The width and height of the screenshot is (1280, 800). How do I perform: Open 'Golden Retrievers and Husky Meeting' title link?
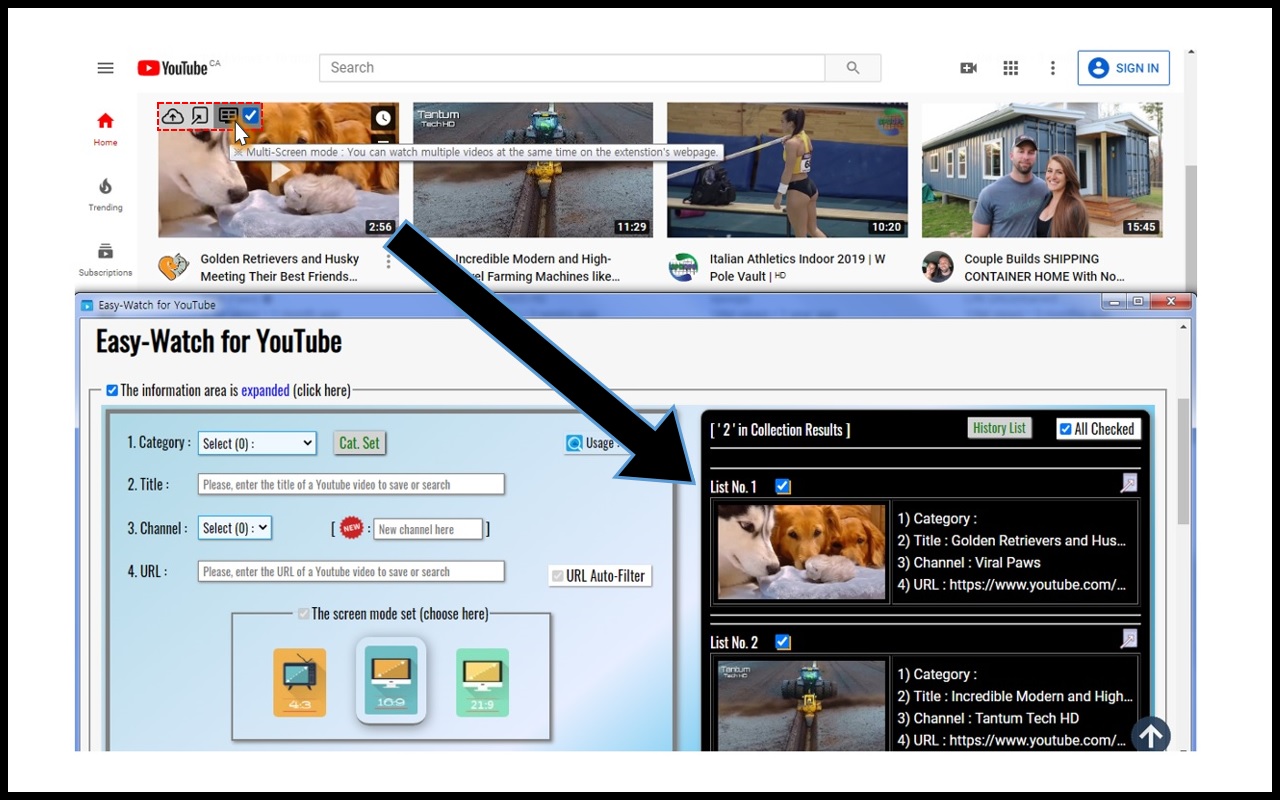[x=280, y=268]
